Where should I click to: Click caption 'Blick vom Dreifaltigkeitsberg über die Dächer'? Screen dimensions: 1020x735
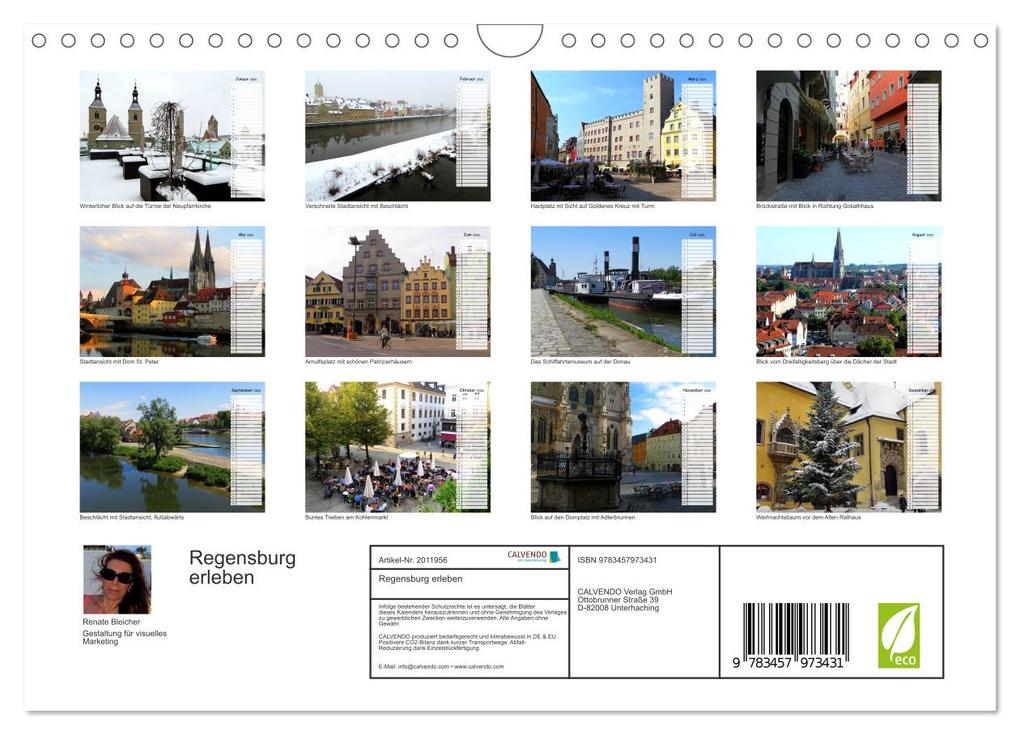(x=826, y=362)
